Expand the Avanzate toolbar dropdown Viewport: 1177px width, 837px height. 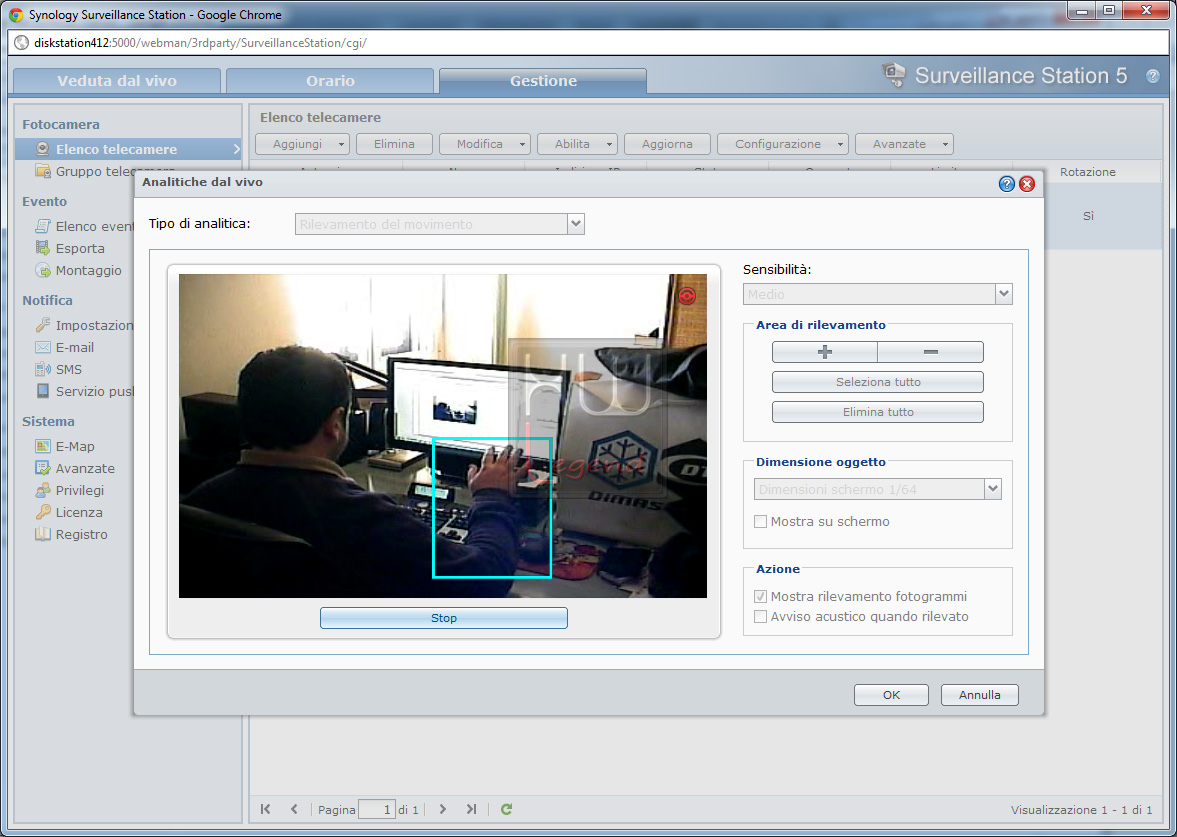point(946,144)
